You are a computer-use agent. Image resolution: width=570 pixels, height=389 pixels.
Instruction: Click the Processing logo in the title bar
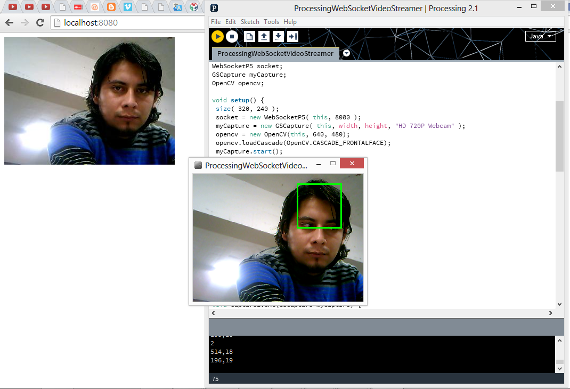point(214,8)
